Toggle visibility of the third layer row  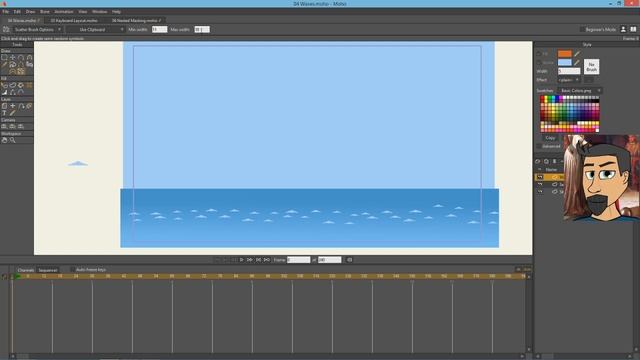click(x=540, y=191)
